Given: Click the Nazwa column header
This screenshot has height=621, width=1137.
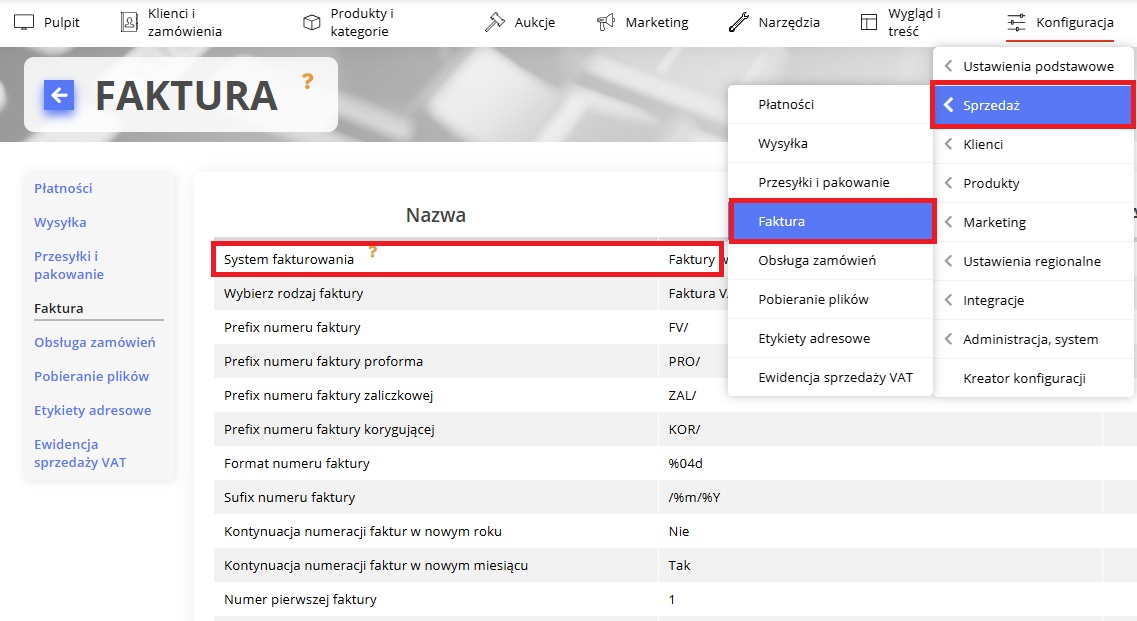Looking at the screenshot, I should 436,215.
